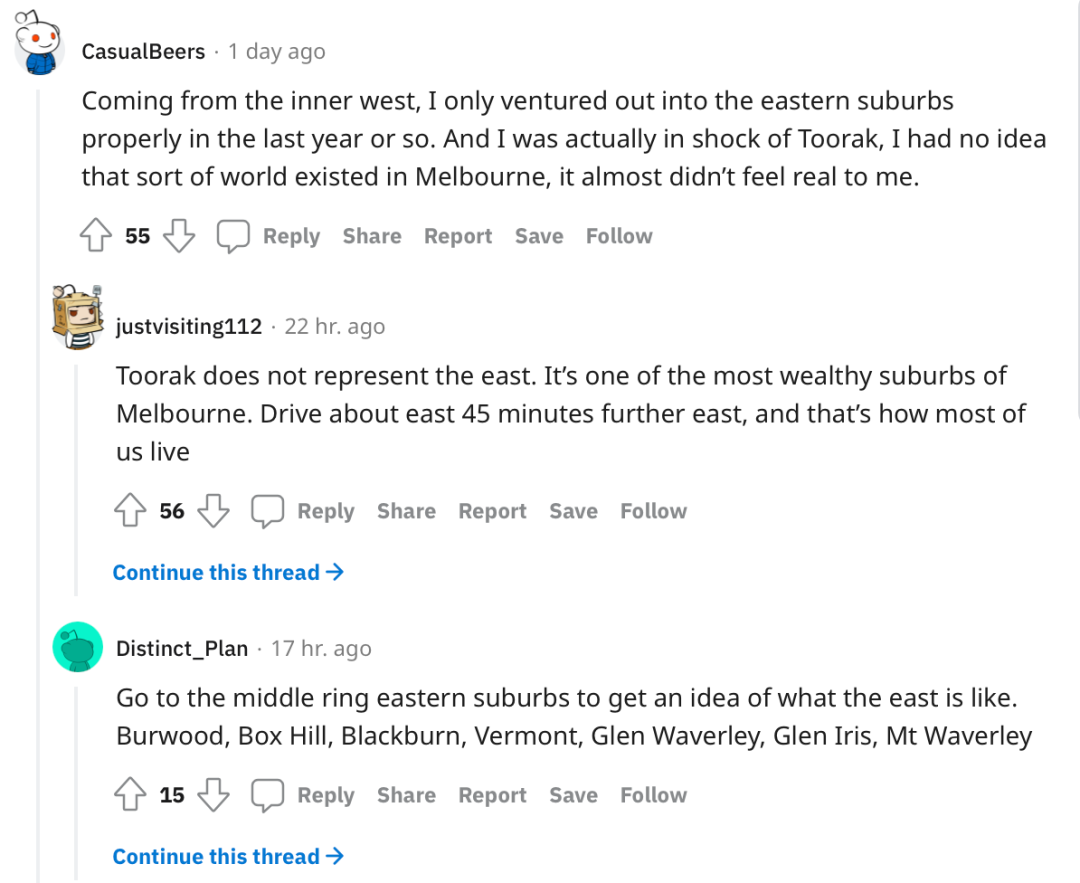Save justvisiting112's comment
Screen dimensions: 1080x883
(x=573, y=511)
